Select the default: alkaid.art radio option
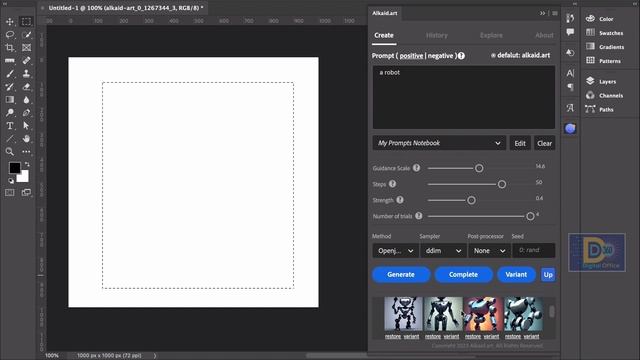 tap(493, 56)
